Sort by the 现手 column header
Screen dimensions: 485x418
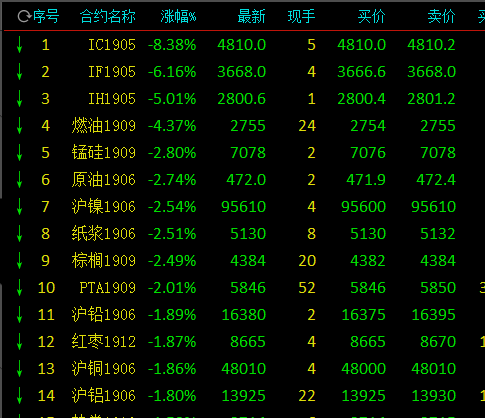click(x=301, y=16)
